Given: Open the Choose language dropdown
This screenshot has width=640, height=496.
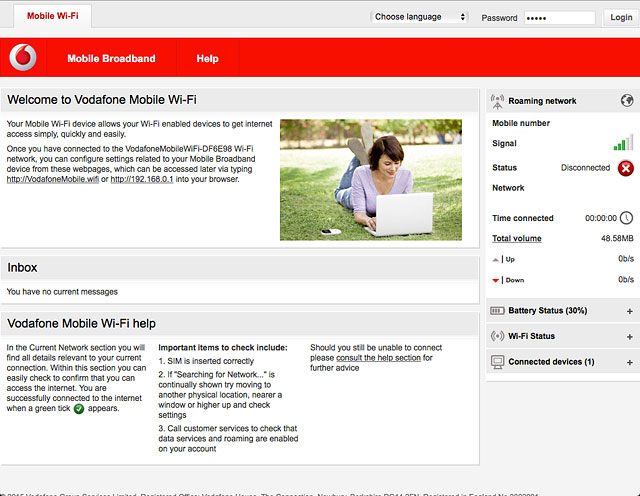Looking at the screenshot, I should point(420,17).
